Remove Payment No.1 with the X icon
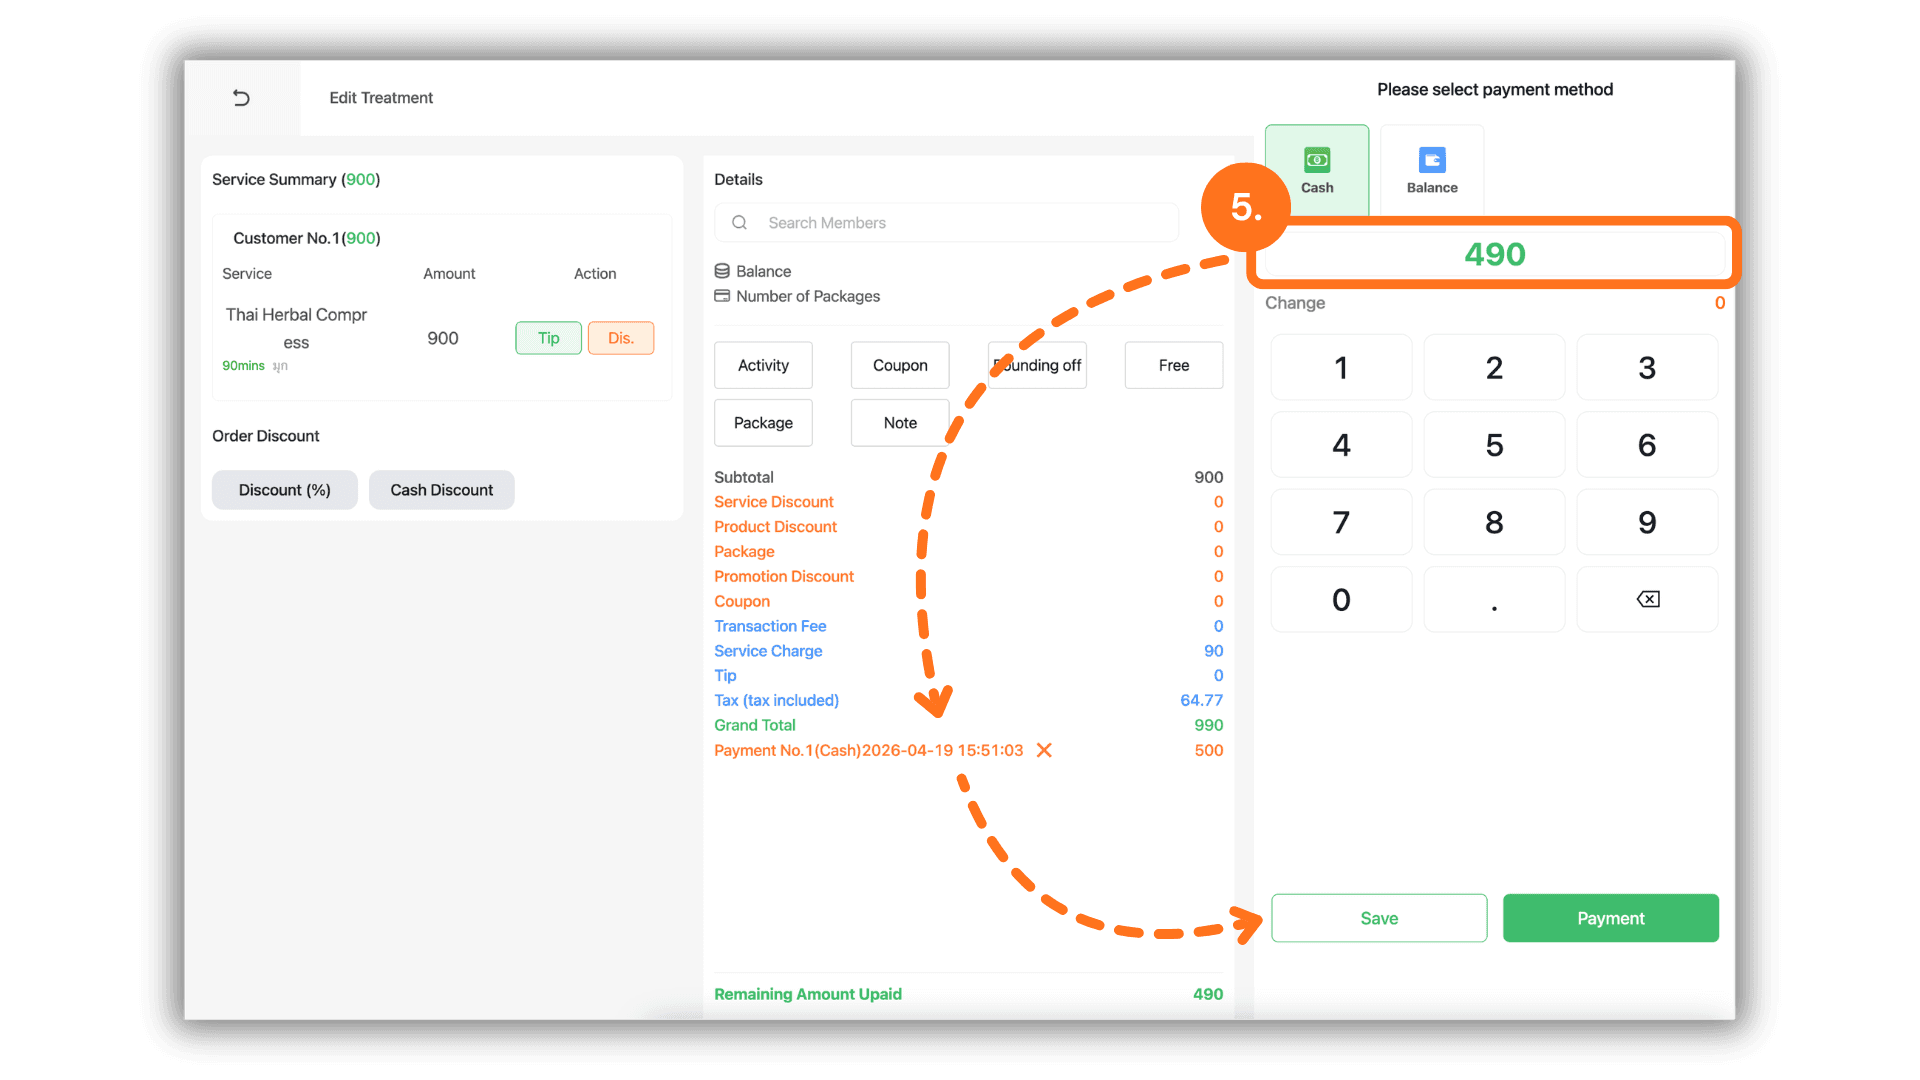Viewport: 1920px width, 1080px height. pos(1044,750)
